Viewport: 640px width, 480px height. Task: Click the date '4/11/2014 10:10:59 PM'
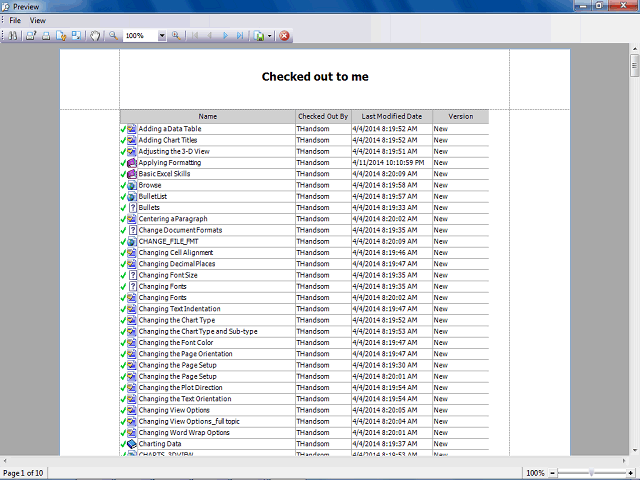pos(388,163)
